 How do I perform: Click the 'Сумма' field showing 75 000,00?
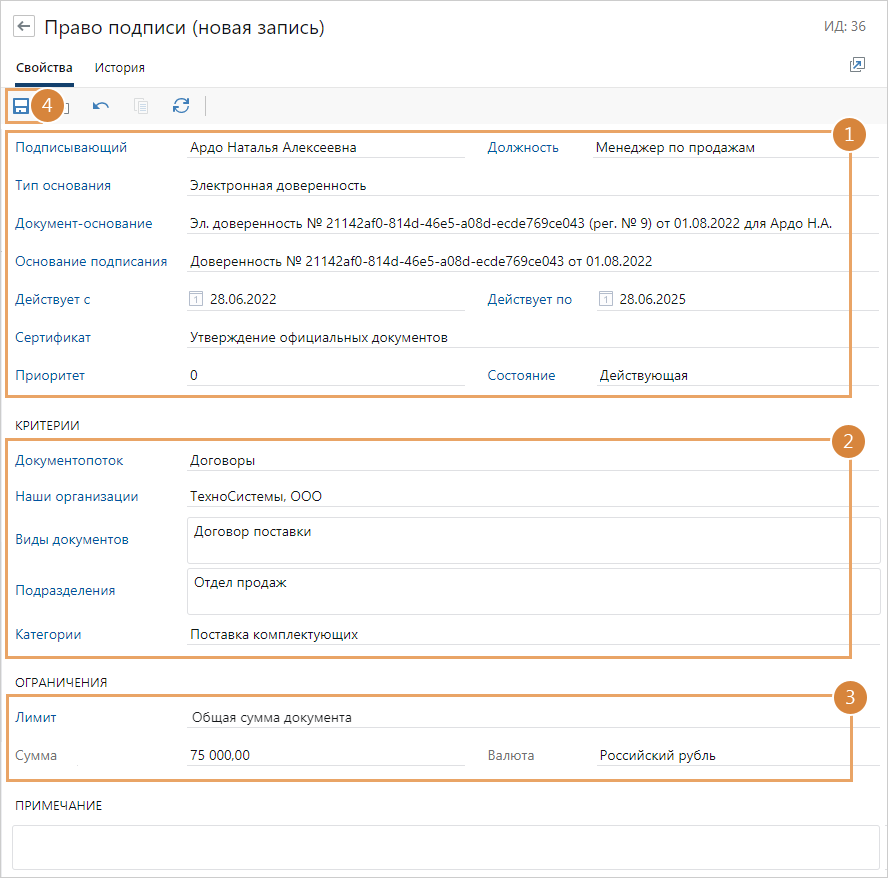point(325,756)
